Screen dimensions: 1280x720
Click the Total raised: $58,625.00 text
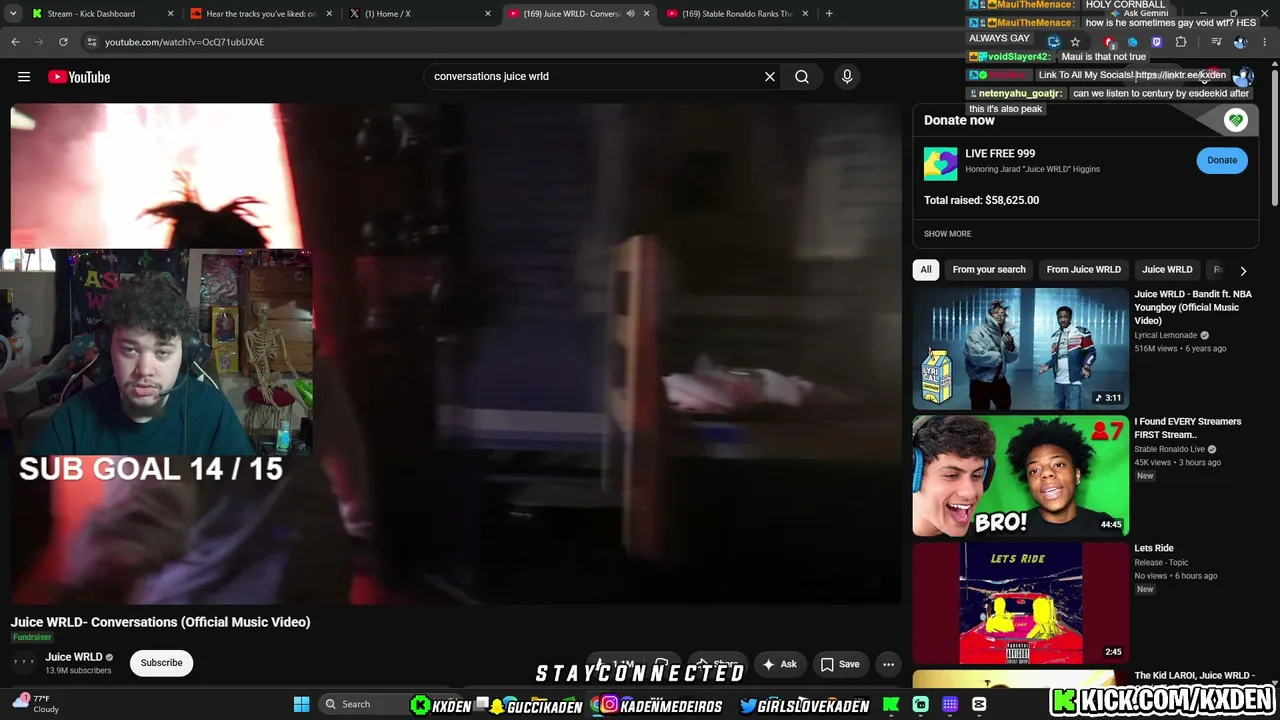pyautogui.click(x=981, y=200)
